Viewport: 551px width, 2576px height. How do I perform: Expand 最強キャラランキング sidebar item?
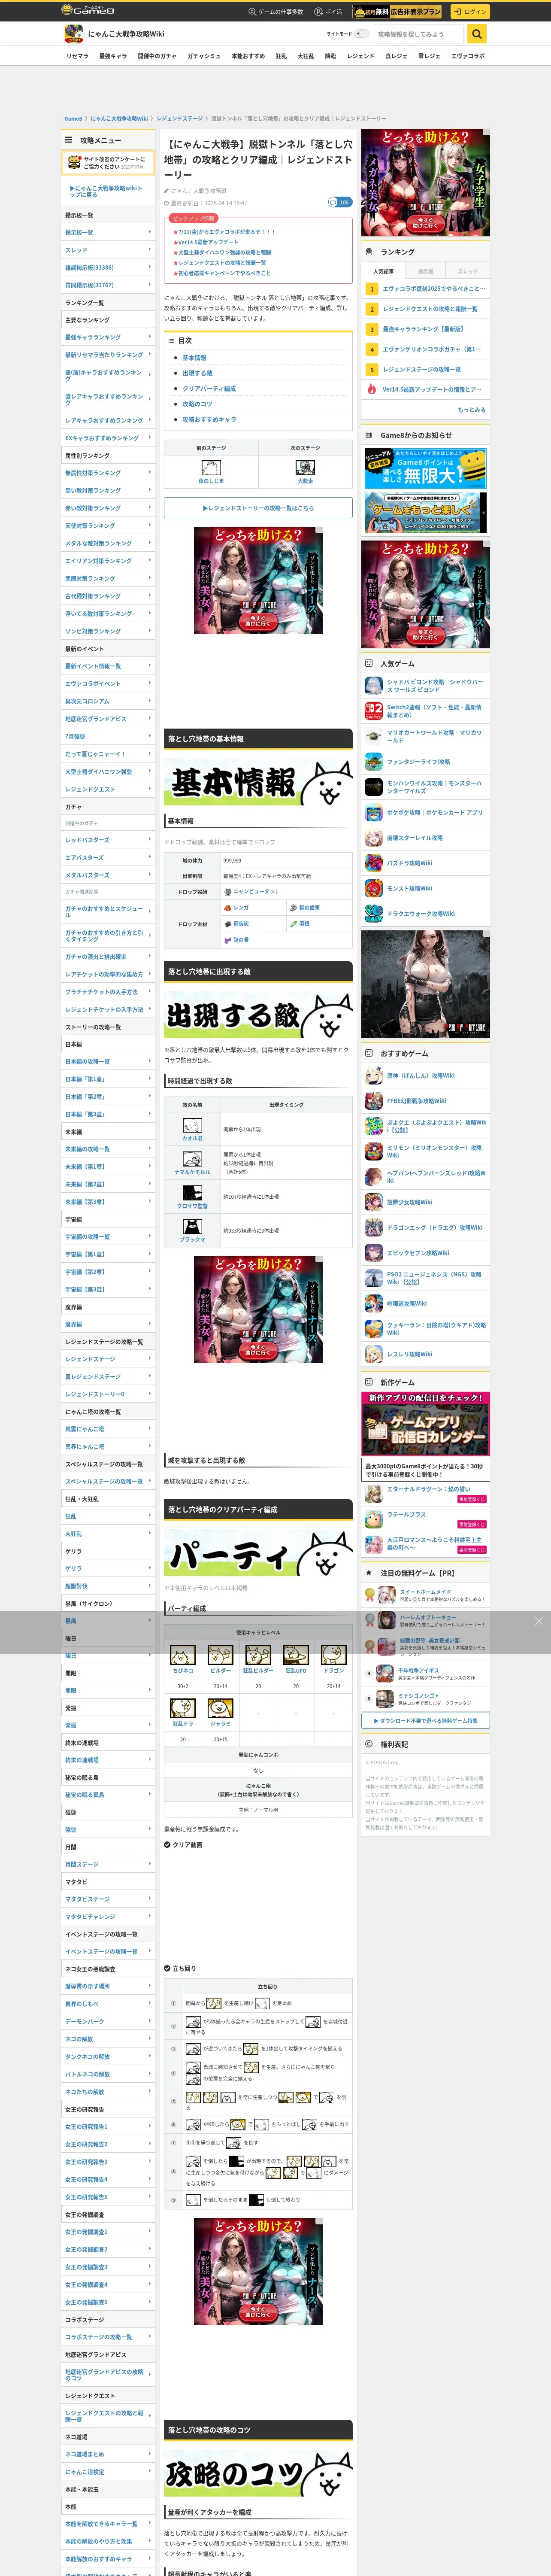tap(108, 337)
